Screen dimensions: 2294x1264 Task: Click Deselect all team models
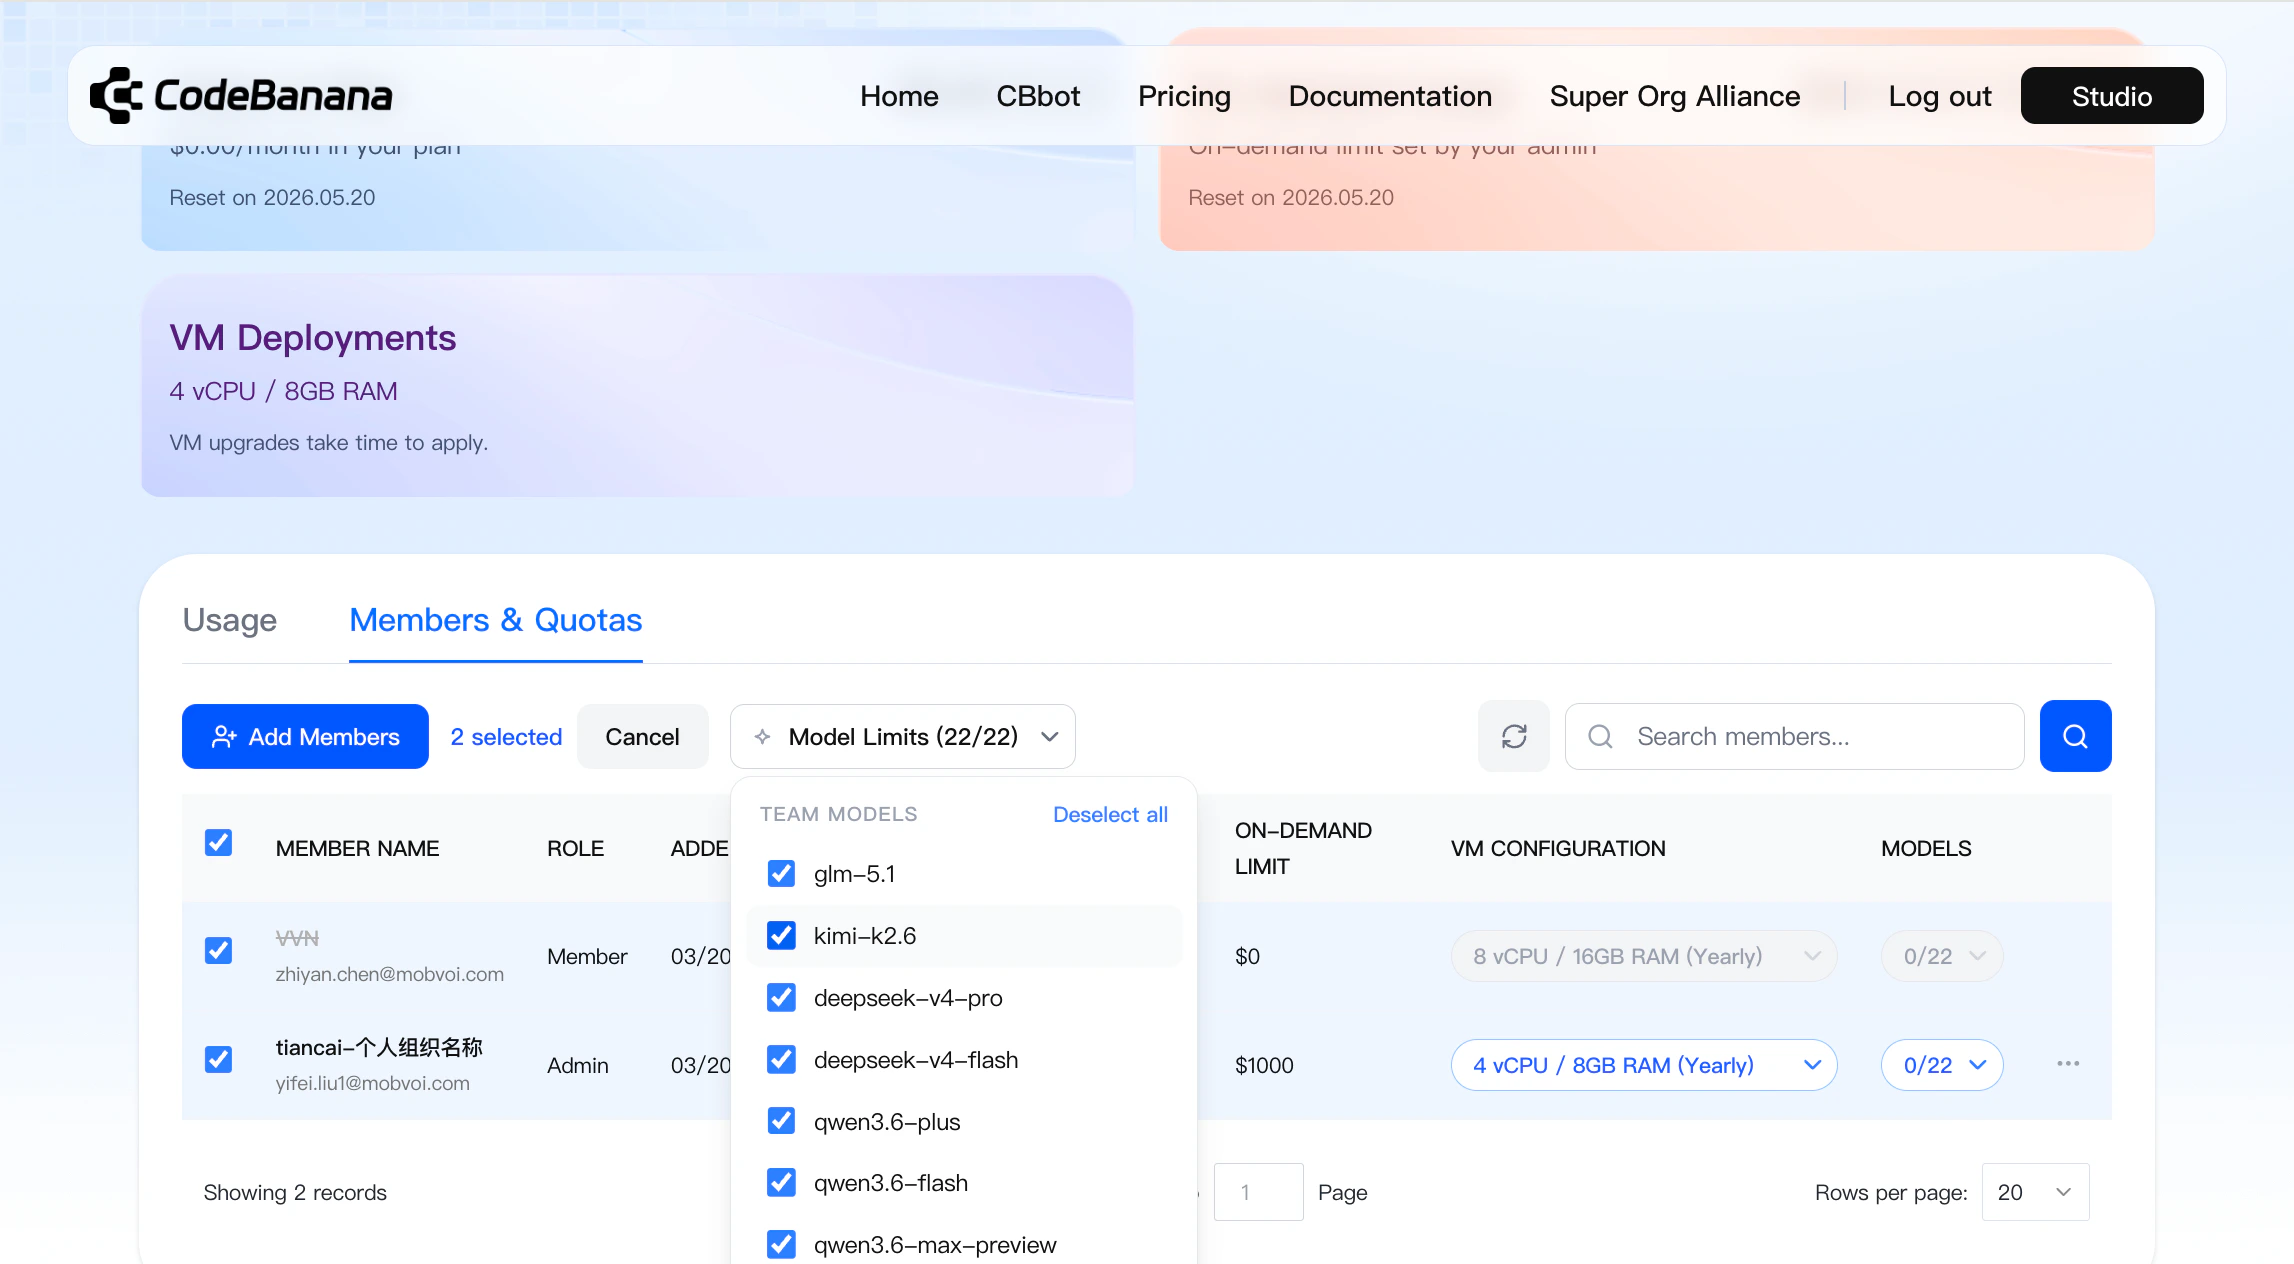1110,815
